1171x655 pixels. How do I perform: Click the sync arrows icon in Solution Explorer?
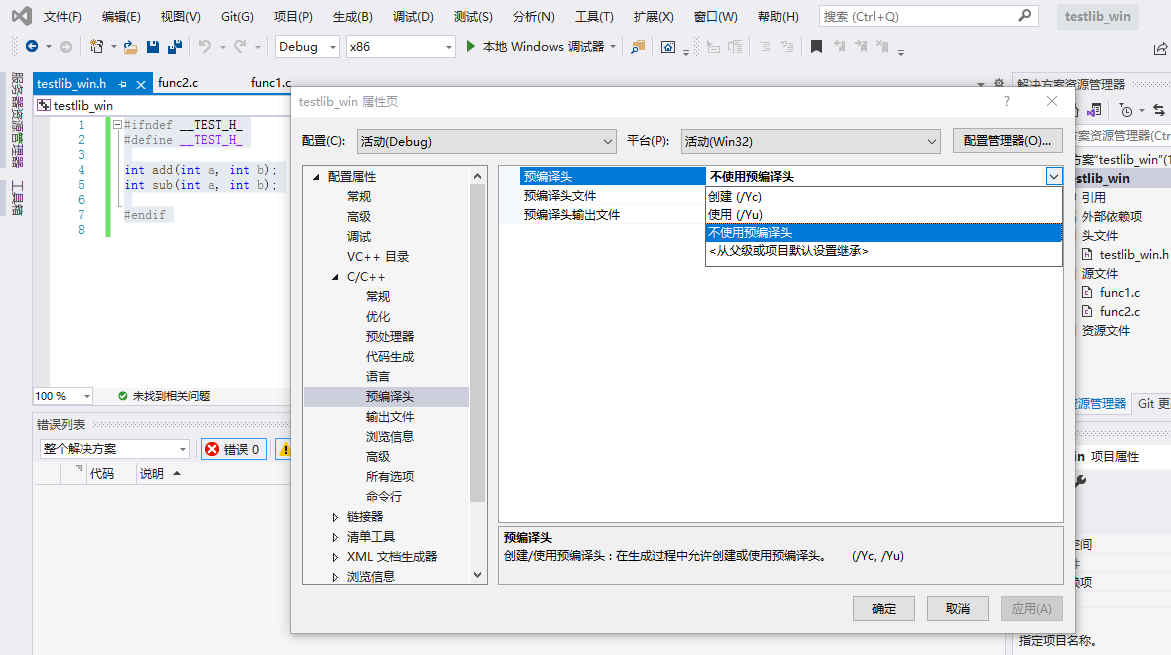coord(1159,110)
